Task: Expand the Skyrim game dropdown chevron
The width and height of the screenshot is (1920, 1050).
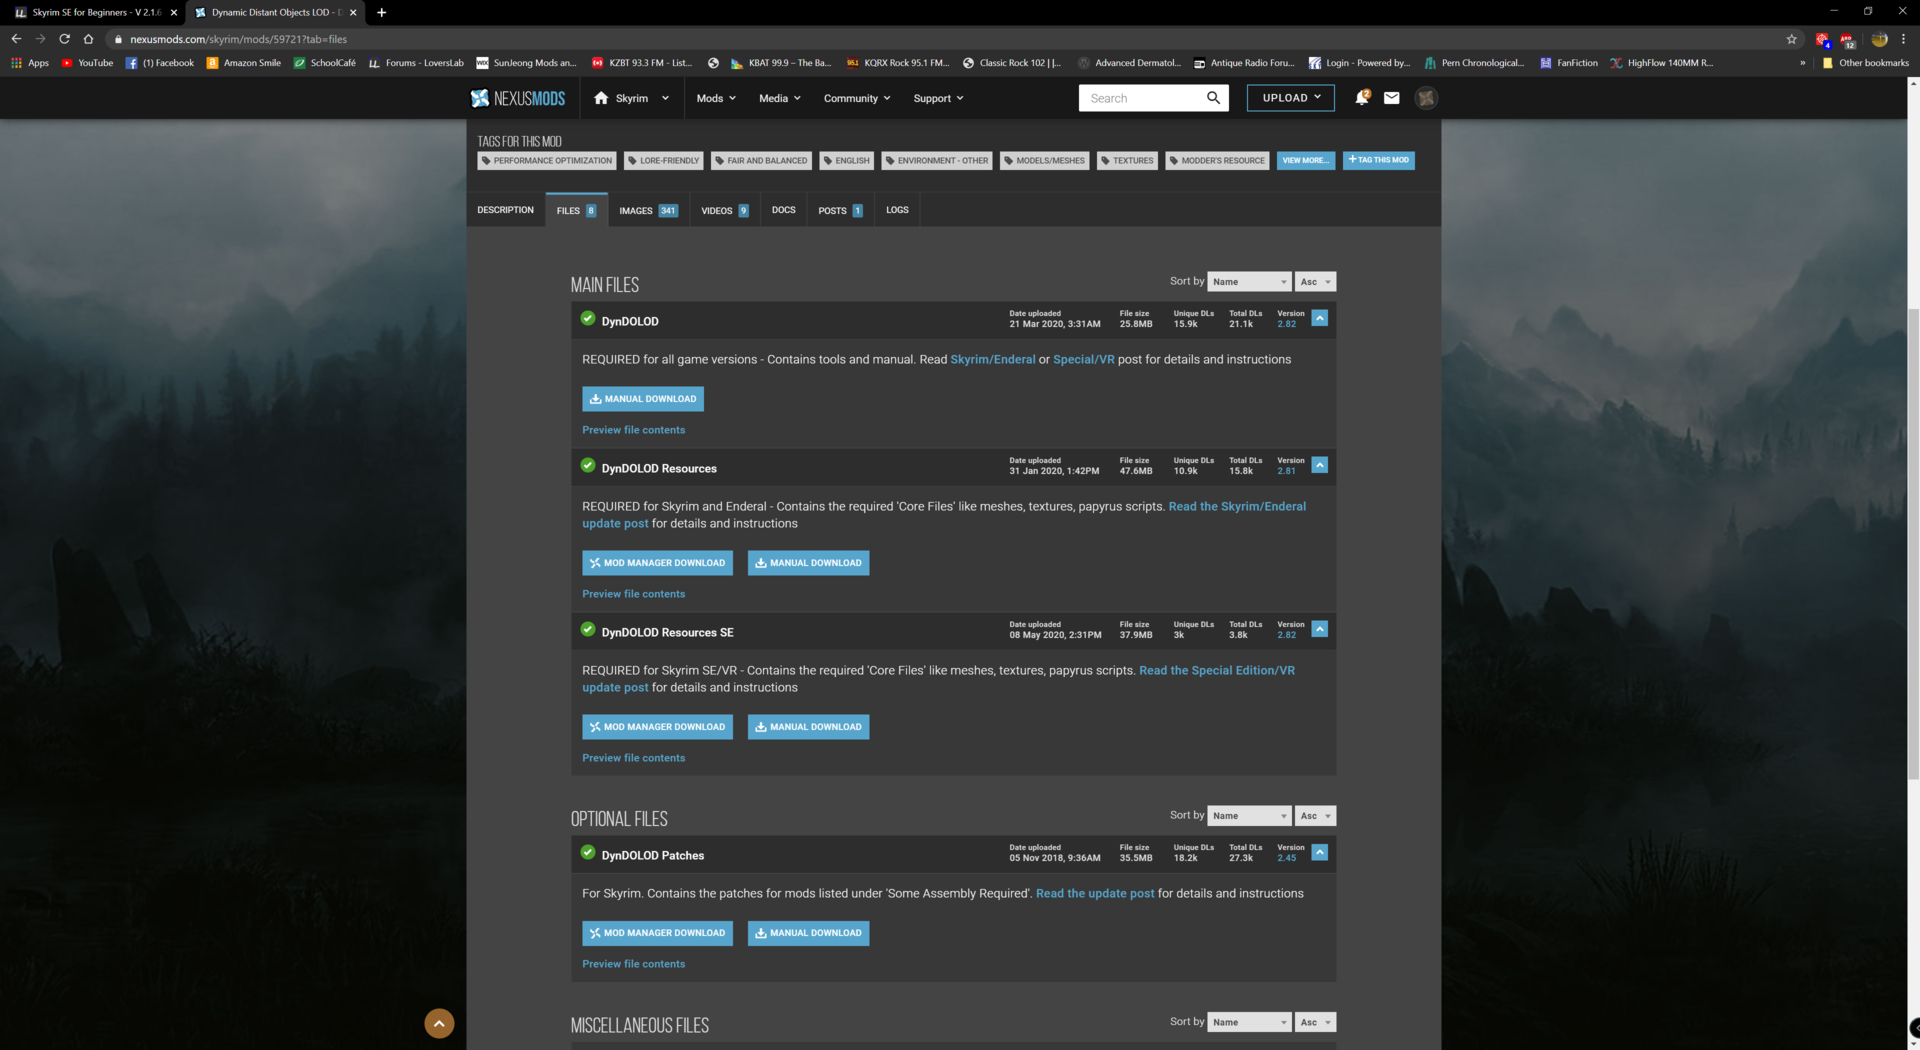Action: [665, 98]
